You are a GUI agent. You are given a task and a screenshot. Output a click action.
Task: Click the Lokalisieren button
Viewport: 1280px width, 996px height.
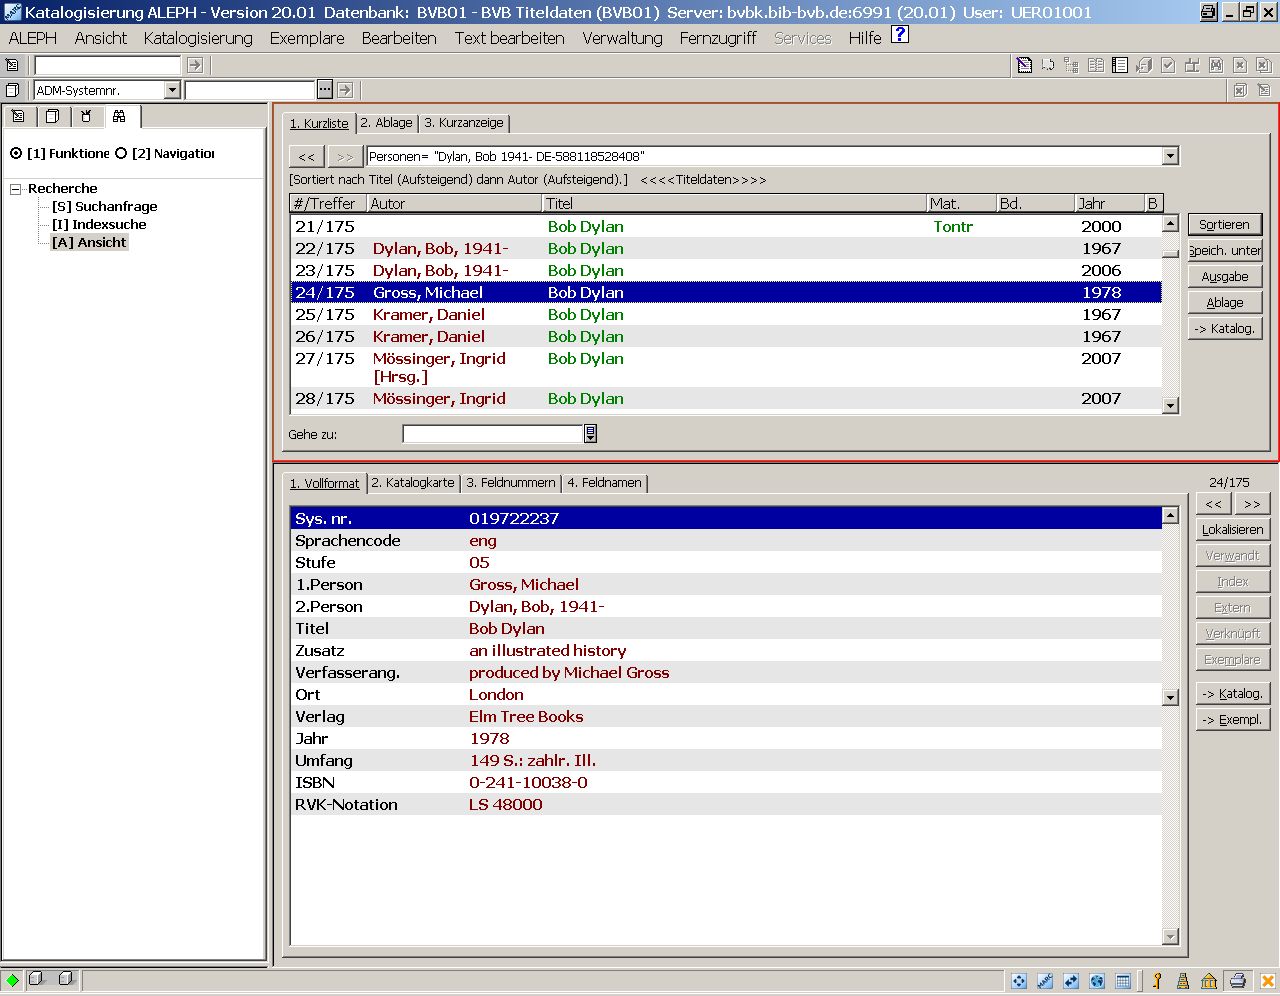tap(1232, 530)
